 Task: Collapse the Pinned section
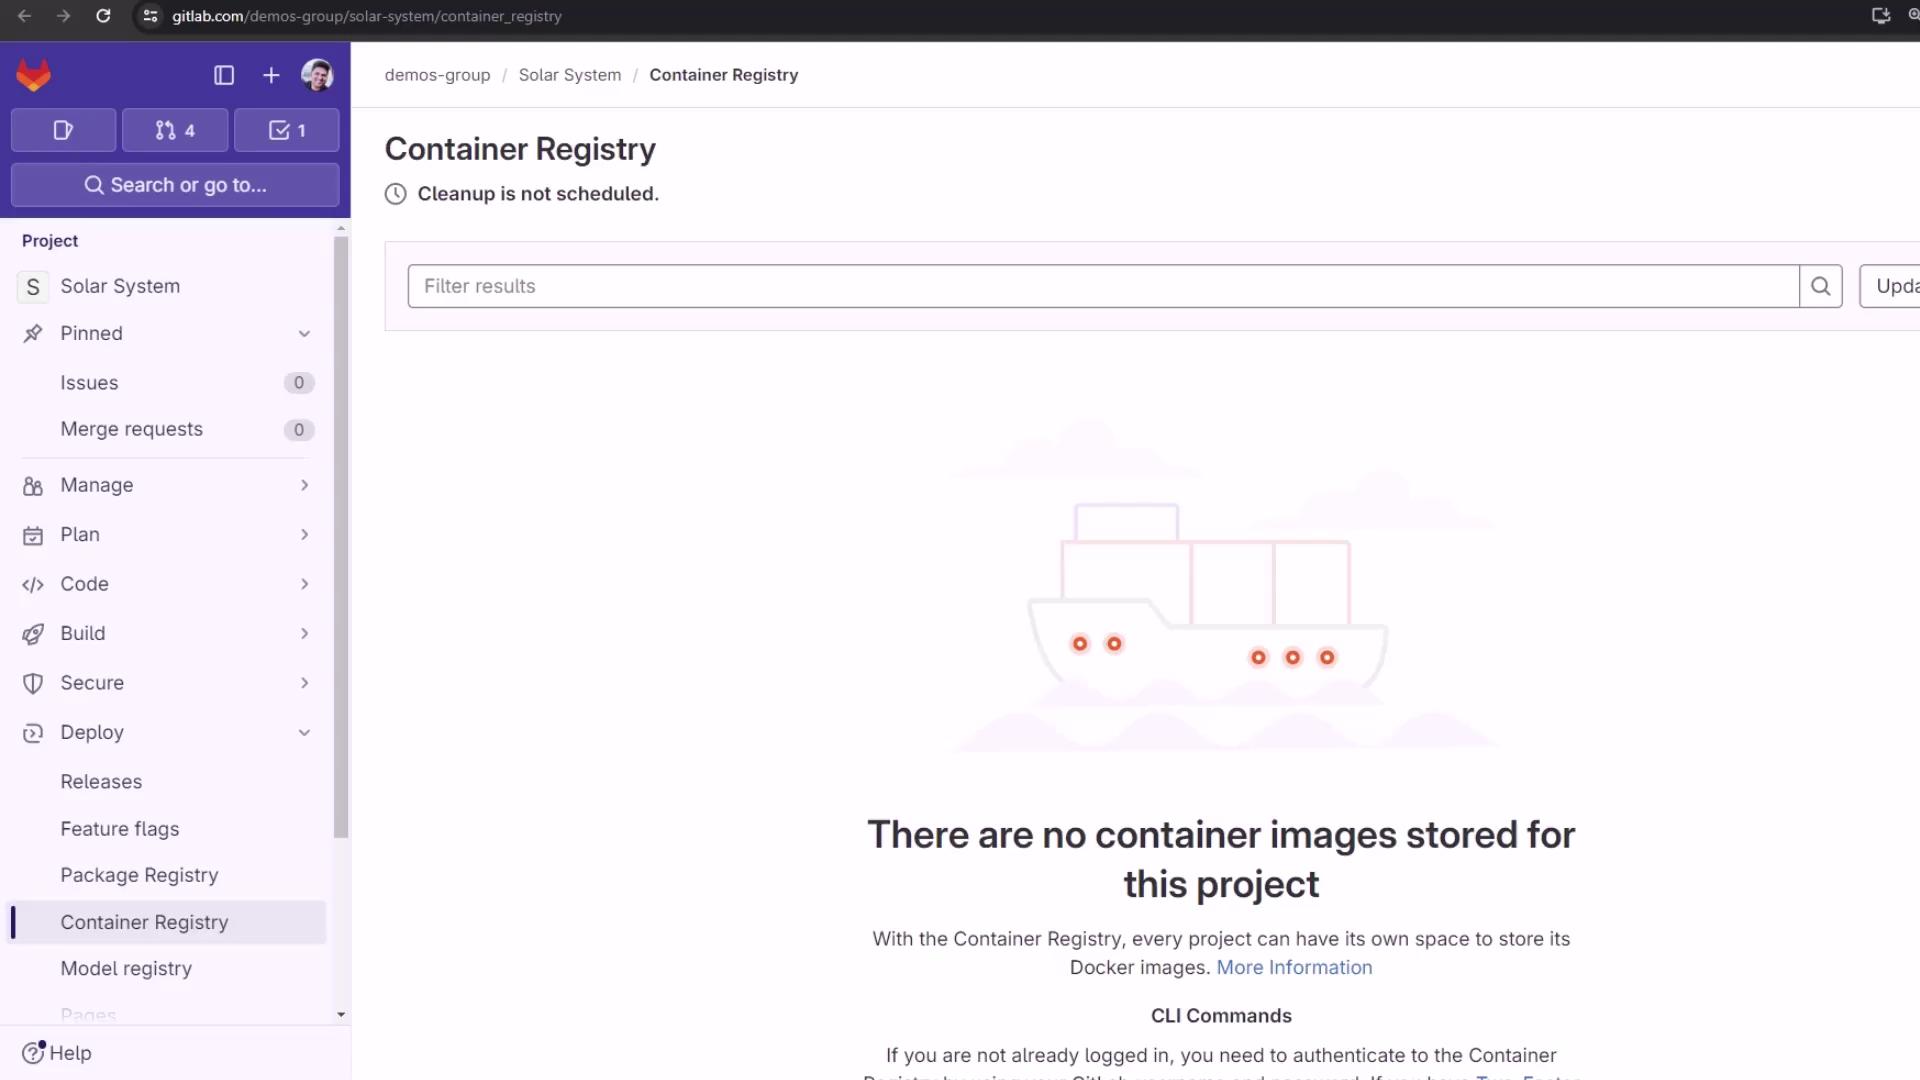pyautogui.click(x=304, y=334)
